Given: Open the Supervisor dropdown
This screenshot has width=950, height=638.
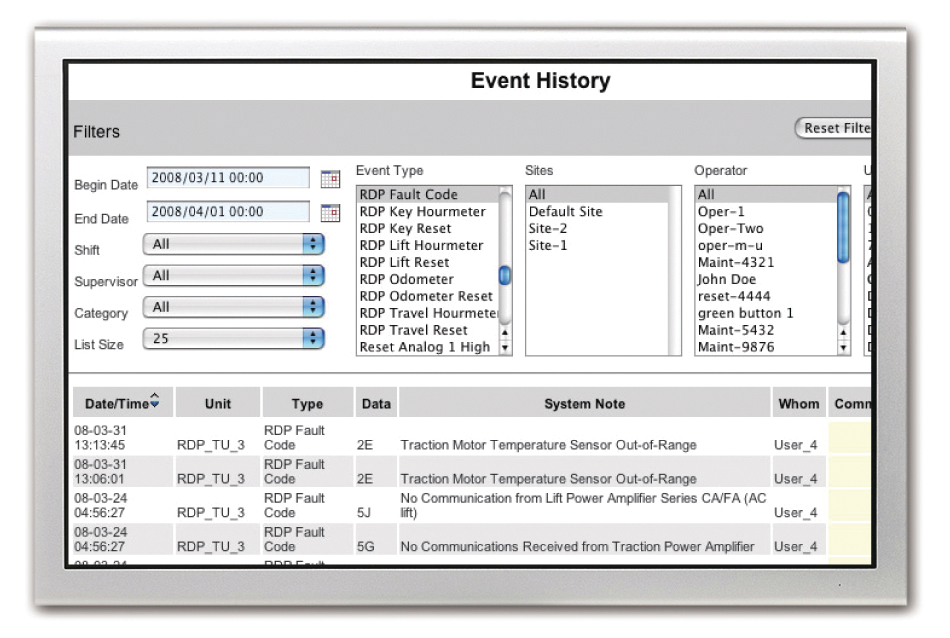Looking at the screenshot, I should pyautogui.click(x=314, y=275).
